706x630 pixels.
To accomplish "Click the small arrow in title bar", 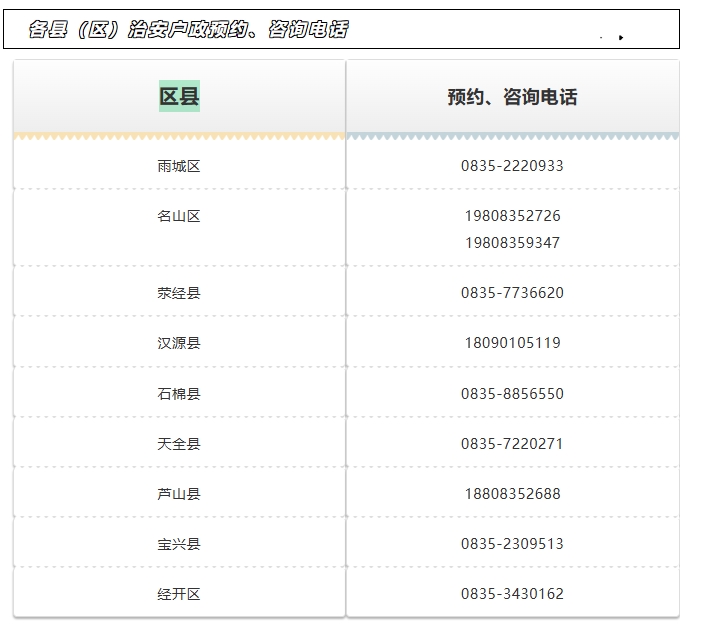I will (621, 38).
